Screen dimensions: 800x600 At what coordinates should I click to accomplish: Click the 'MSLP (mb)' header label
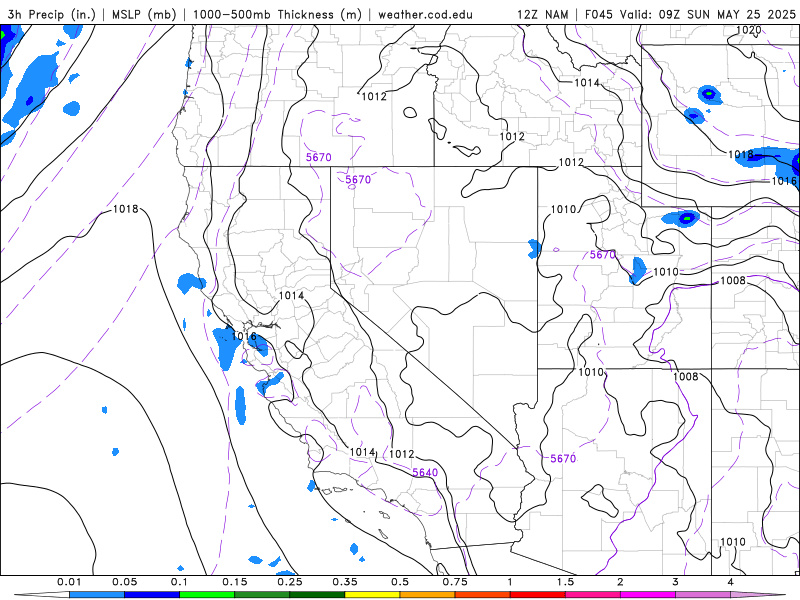[x=143, y=15]
